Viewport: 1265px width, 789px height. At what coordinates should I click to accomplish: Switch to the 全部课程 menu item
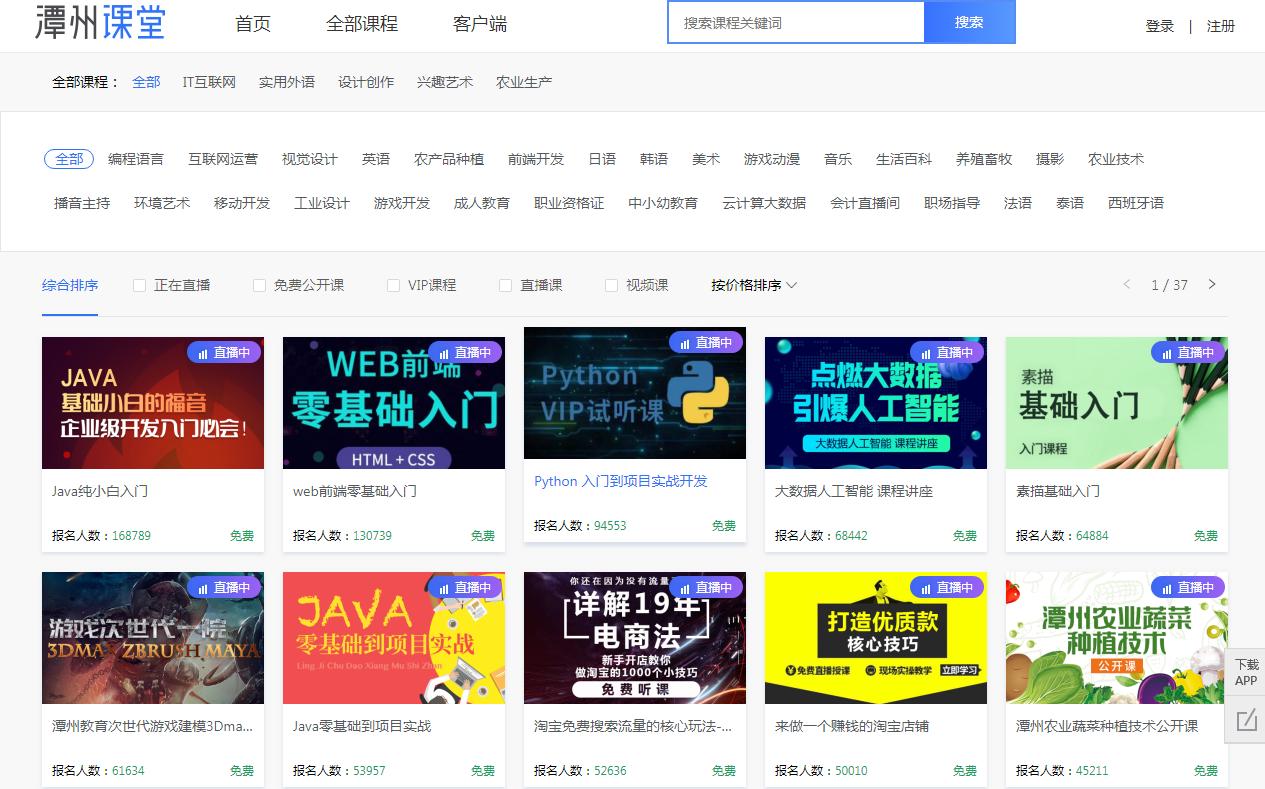363,25
